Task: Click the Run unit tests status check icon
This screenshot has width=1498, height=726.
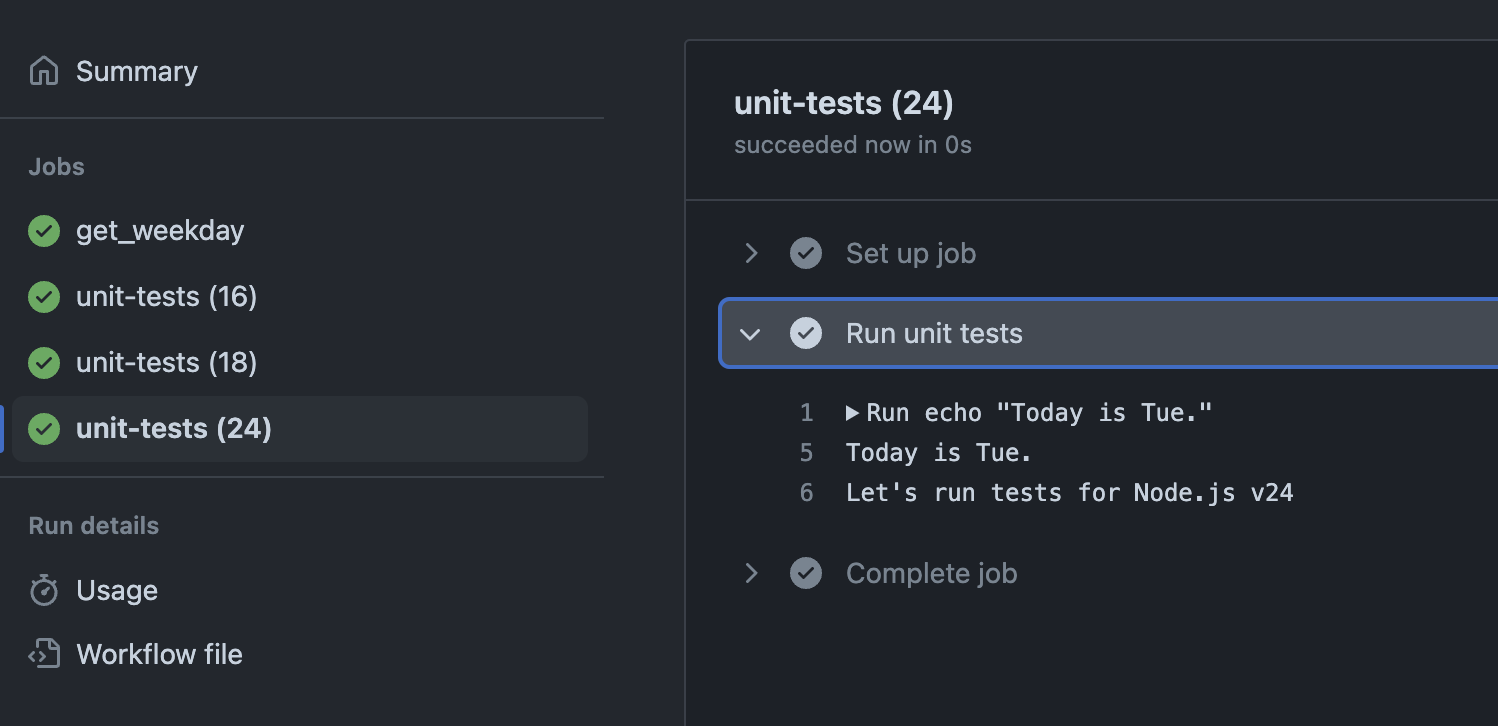Action: (806, 333)
